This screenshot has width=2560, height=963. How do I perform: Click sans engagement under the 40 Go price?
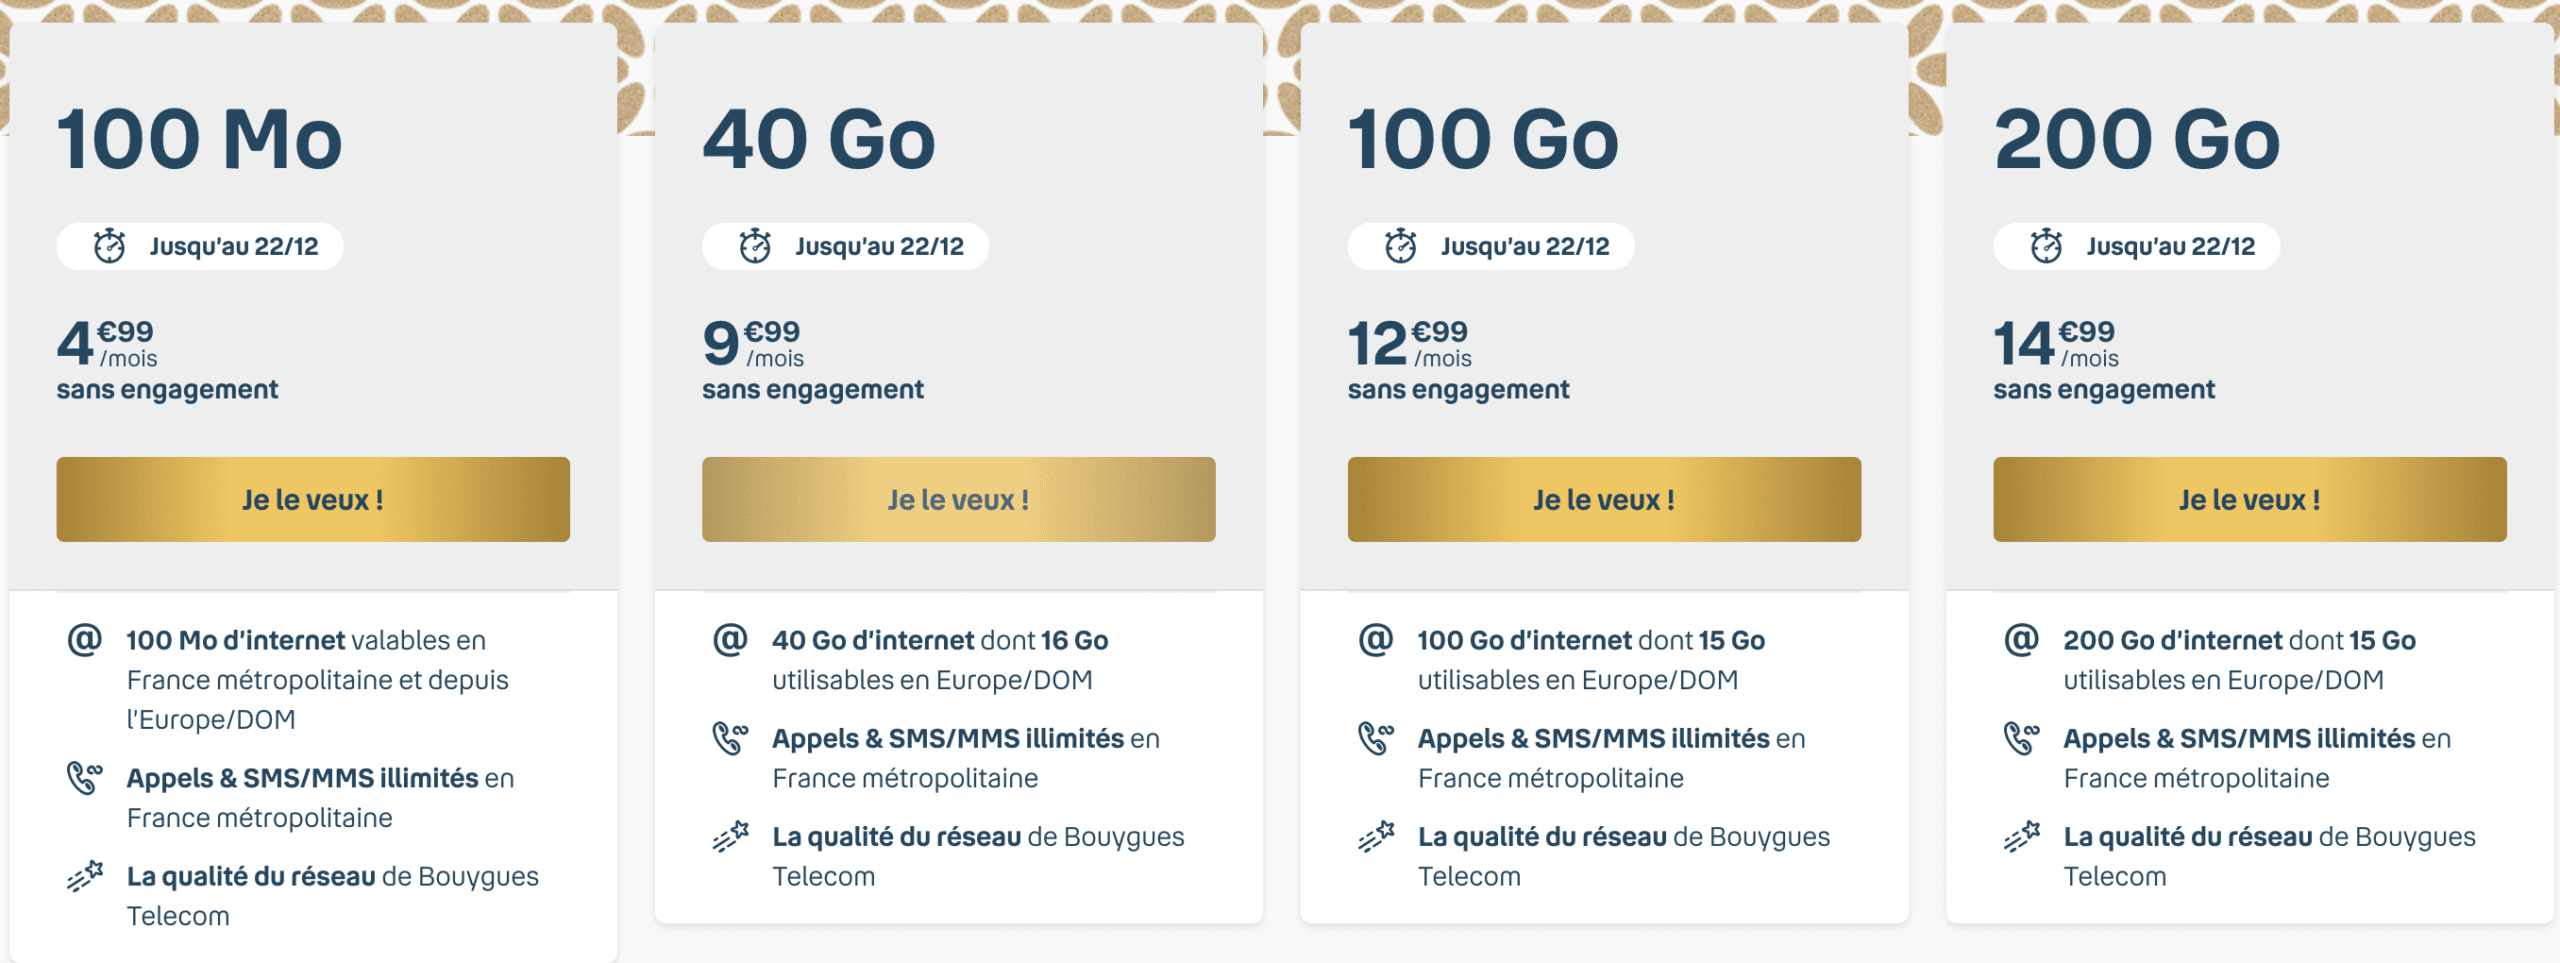click(815, 390)
